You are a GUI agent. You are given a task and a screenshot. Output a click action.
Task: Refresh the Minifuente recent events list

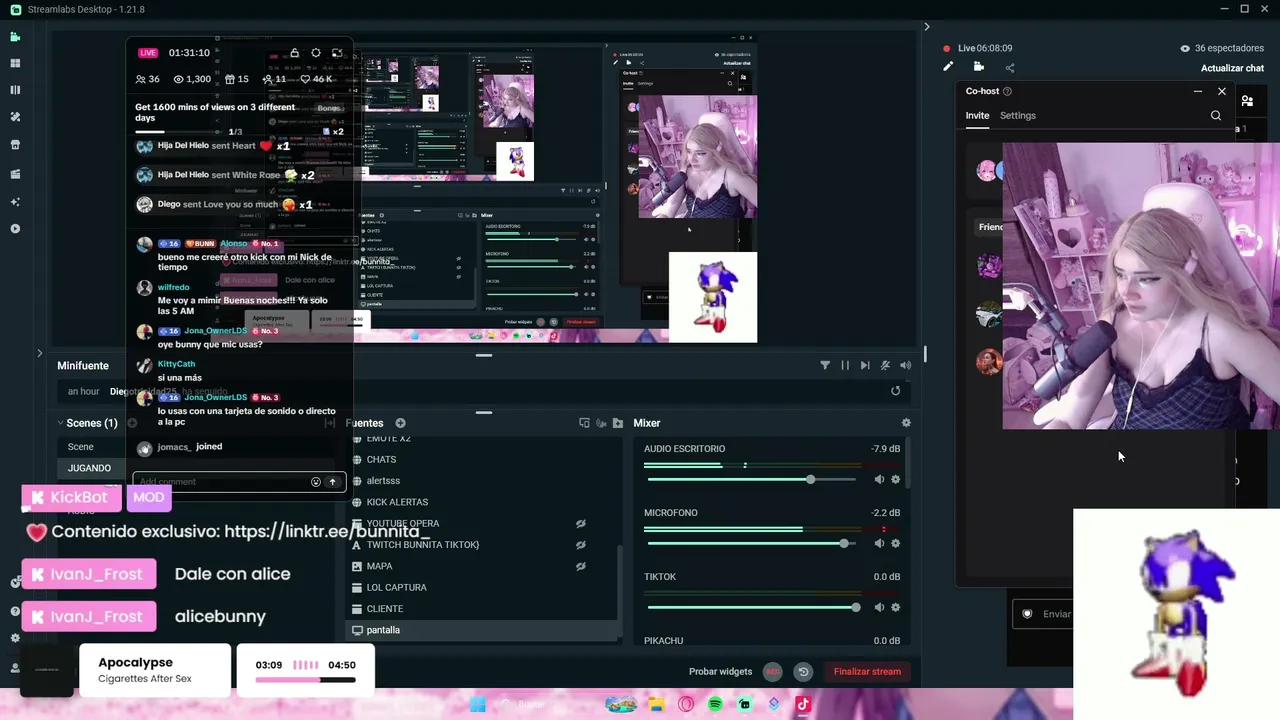pos(895,391)
